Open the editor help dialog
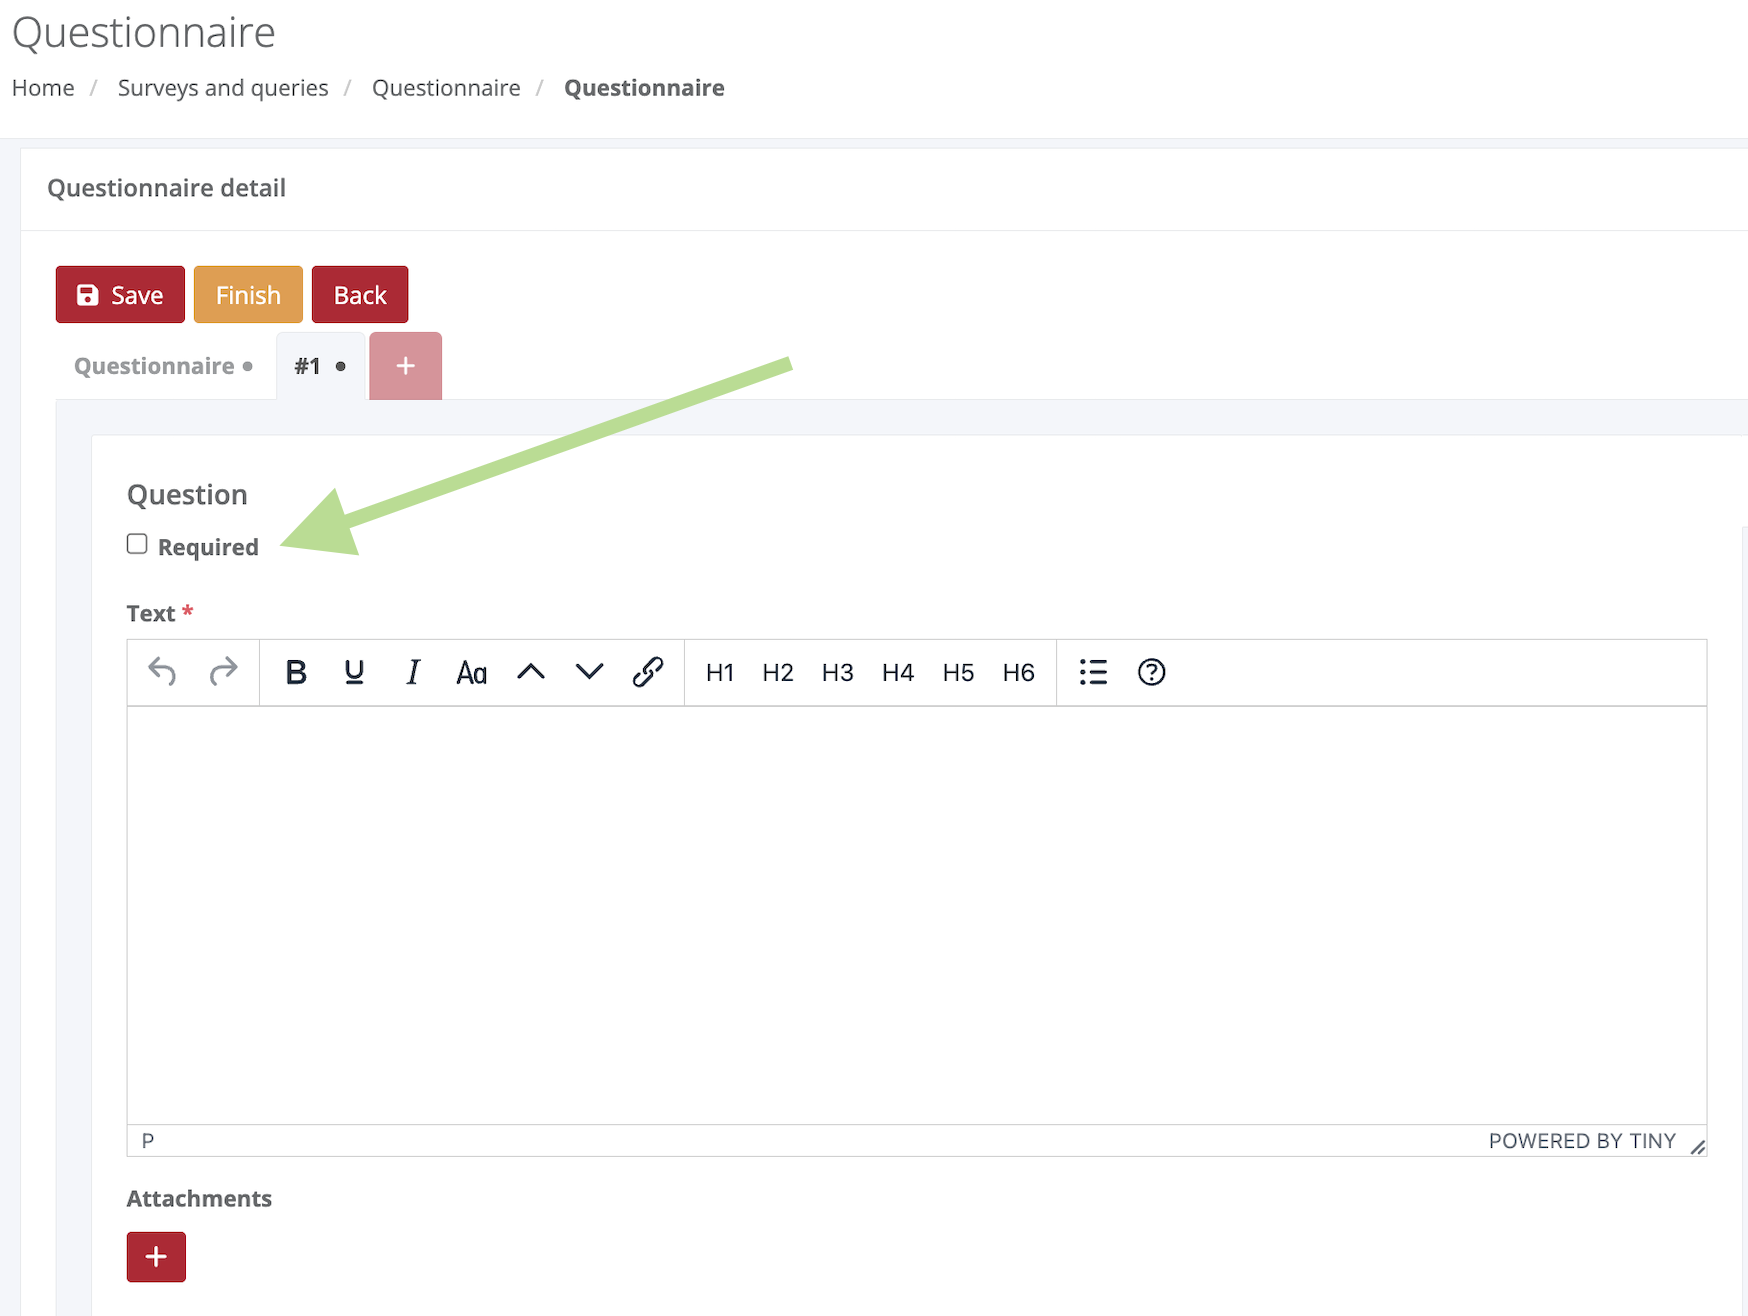 (1152, 672)
